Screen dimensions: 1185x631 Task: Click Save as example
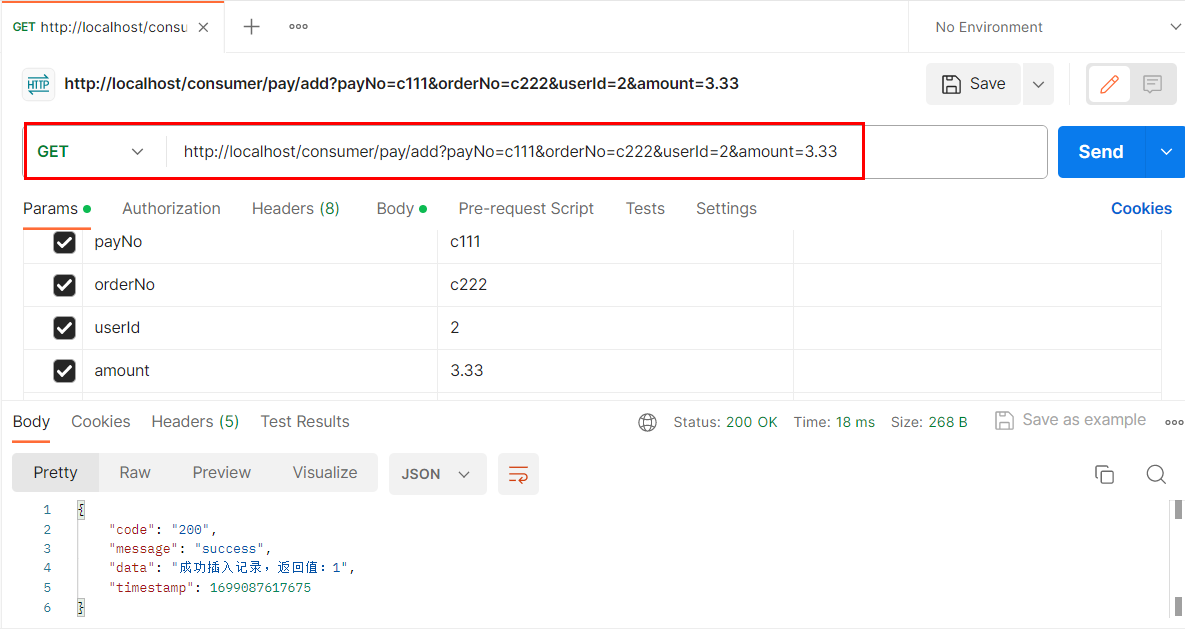coord(1071,420)
